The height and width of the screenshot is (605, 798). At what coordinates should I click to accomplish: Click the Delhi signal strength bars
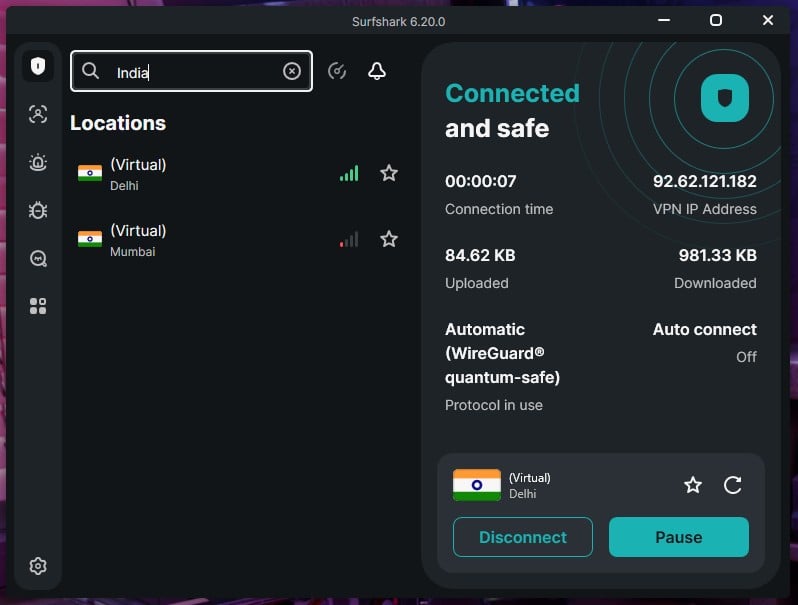pos(349,174)
